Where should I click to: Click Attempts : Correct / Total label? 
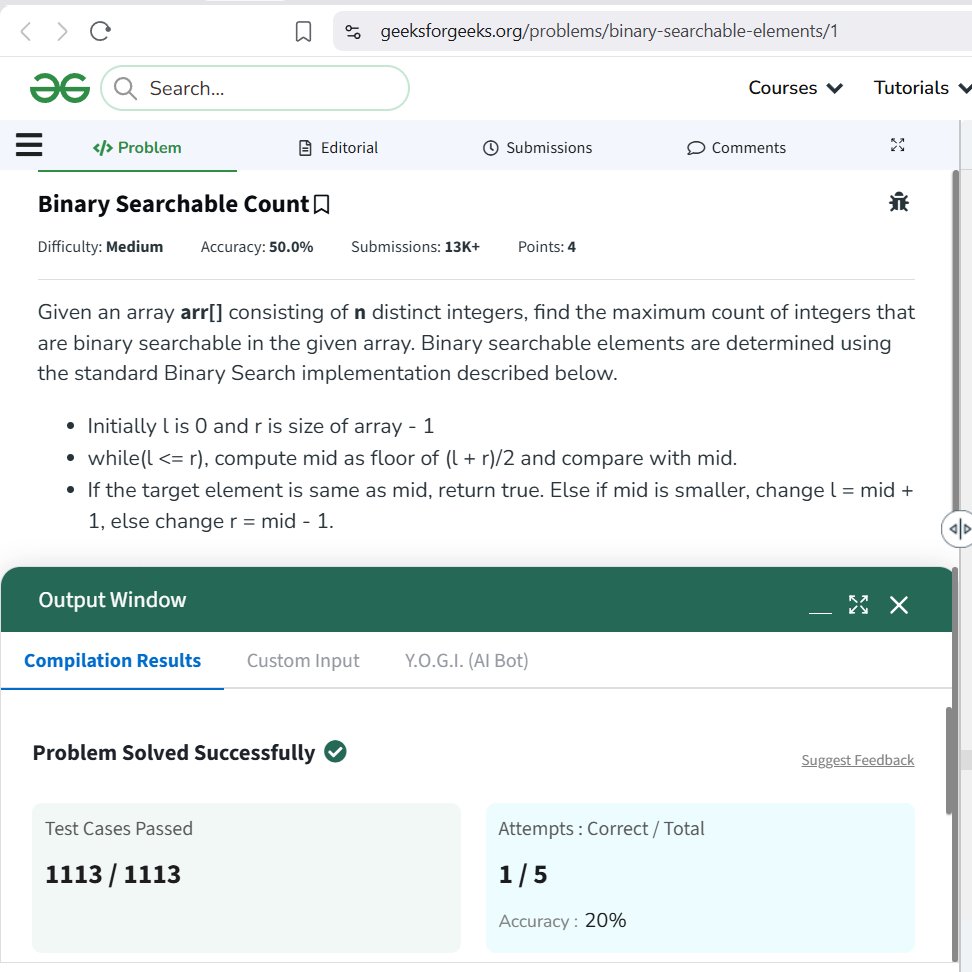coord(601,829)
